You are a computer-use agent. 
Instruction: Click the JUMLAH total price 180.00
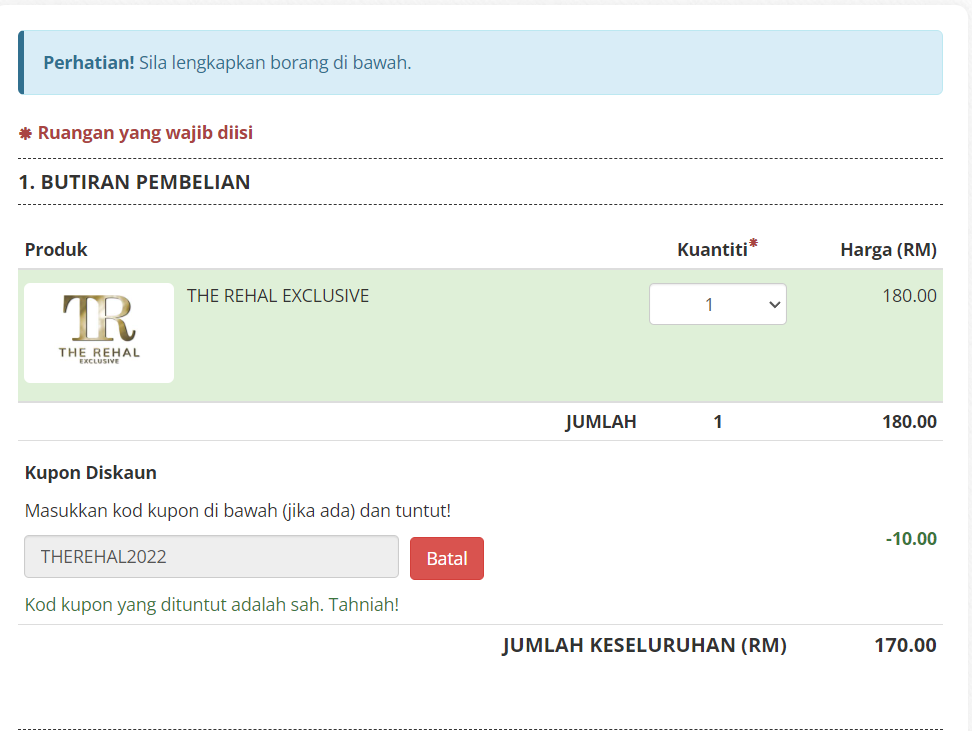pos(909,422)
